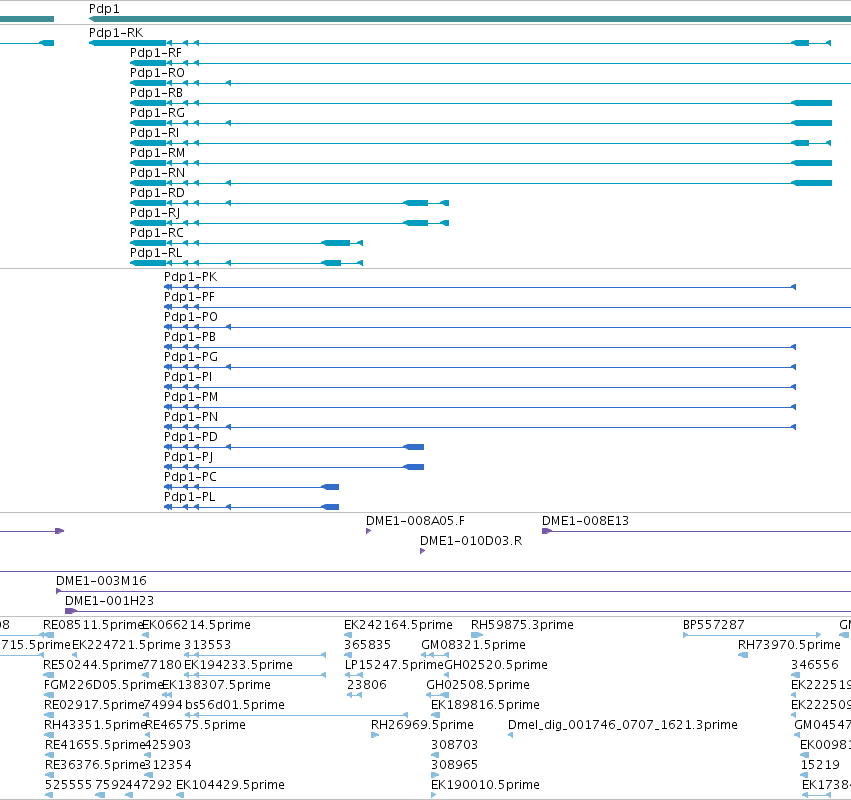
Task: Click the DME1-003M16 feature label
Action: tap(101, 581)
